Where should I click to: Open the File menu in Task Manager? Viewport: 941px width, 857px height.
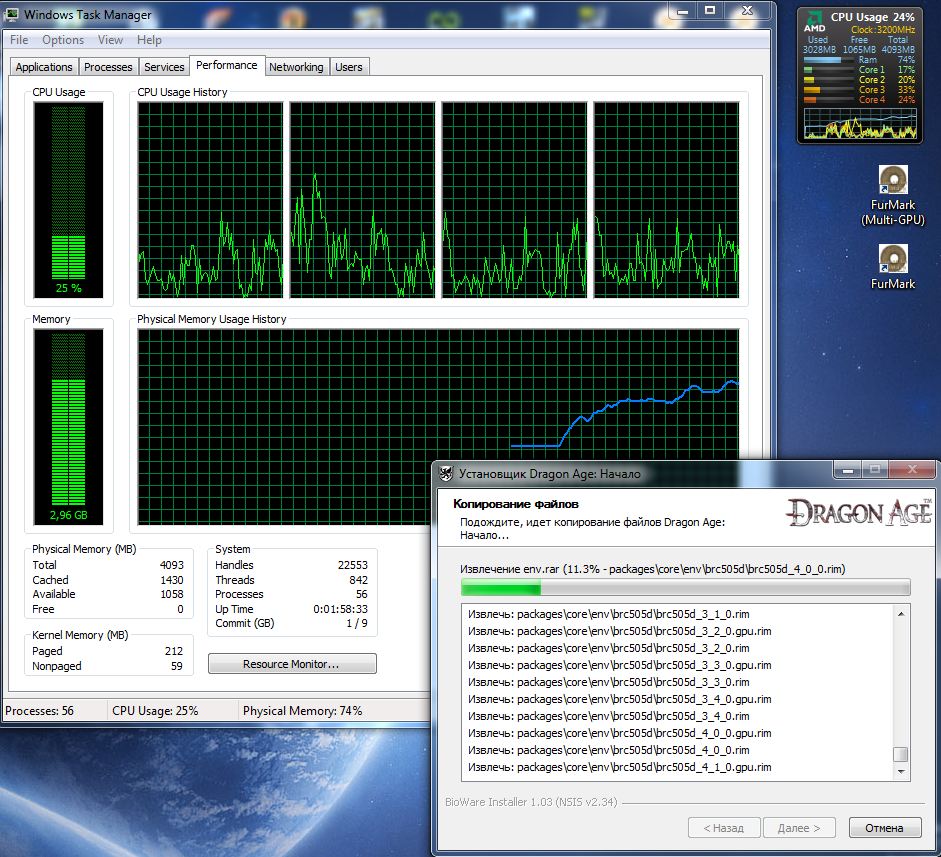19,40
